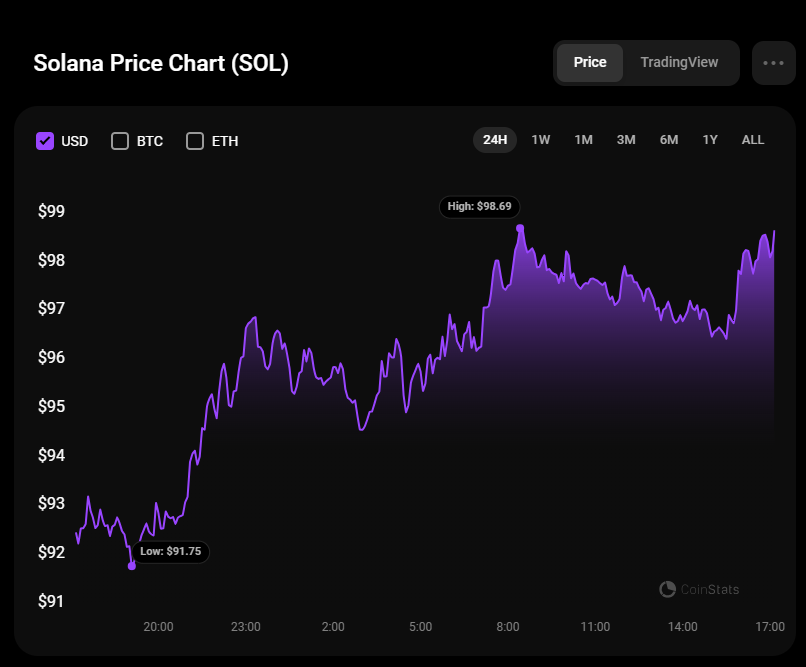The height and width of the screenshot is (667, 806).
Task: Uncheck the USD currency checkbox
Action: pyautogui.click(x=45, y=141)
